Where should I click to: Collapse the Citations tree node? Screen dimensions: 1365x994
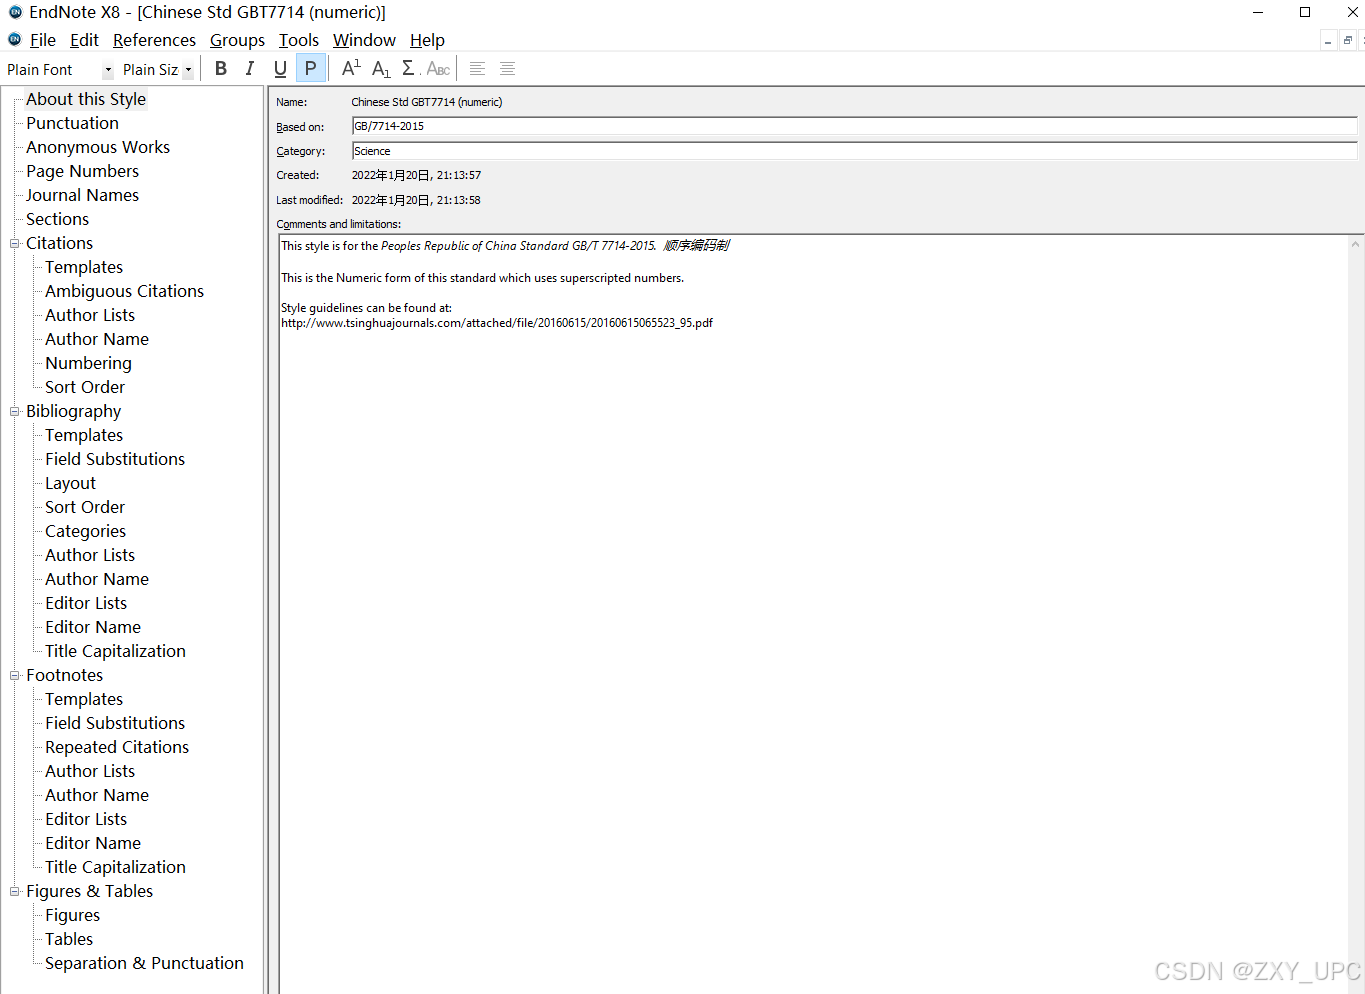tap(15, 243)
